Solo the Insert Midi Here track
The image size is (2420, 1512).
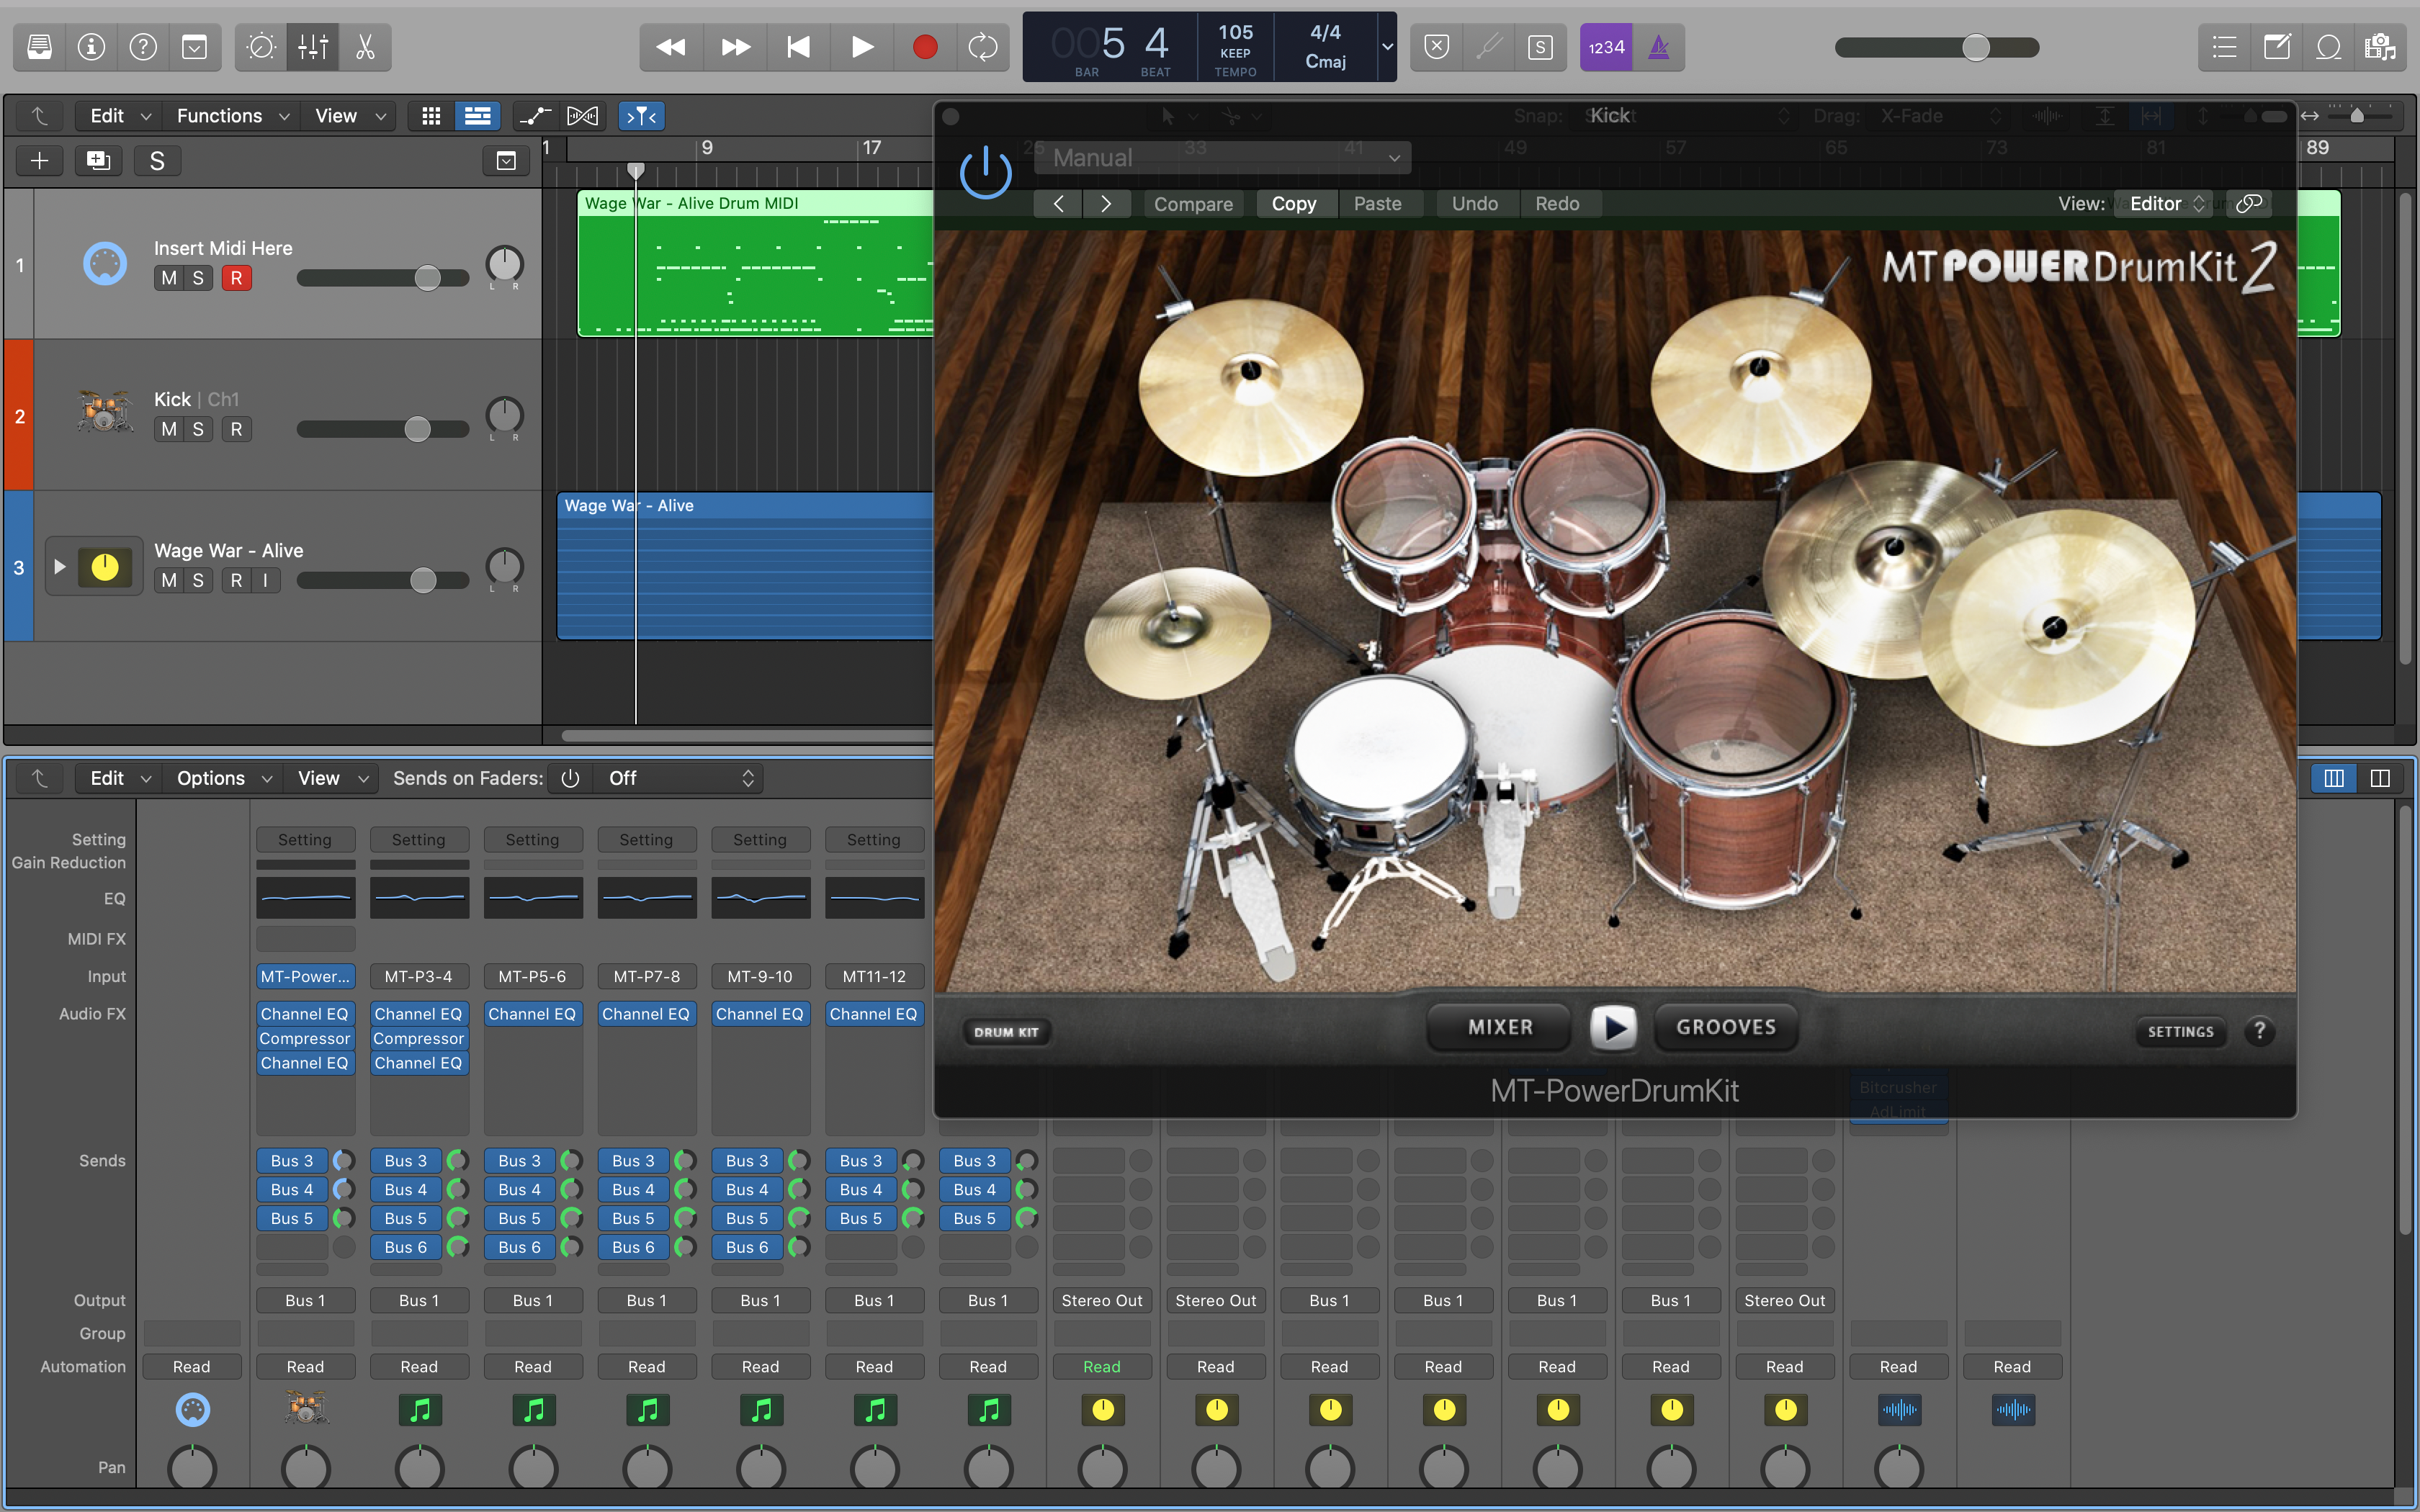tap(198, 278)
